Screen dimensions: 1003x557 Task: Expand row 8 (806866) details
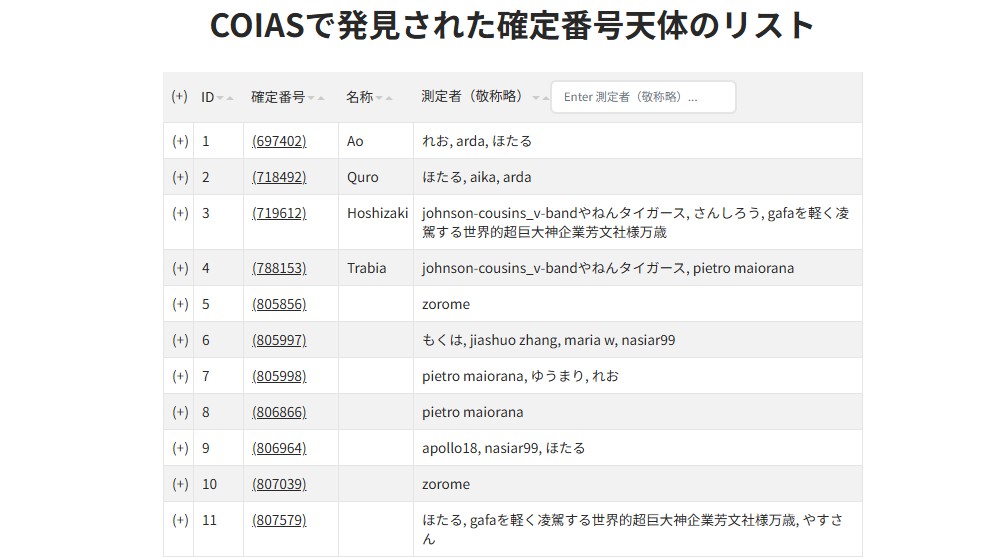pos(180,412)
